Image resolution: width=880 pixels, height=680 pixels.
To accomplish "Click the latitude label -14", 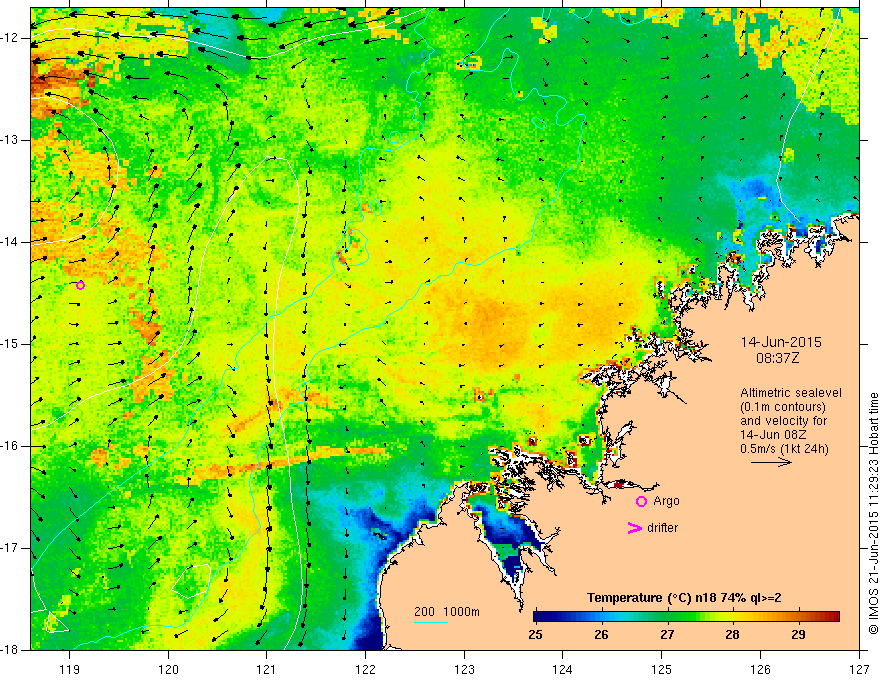I will click(11, 242).
